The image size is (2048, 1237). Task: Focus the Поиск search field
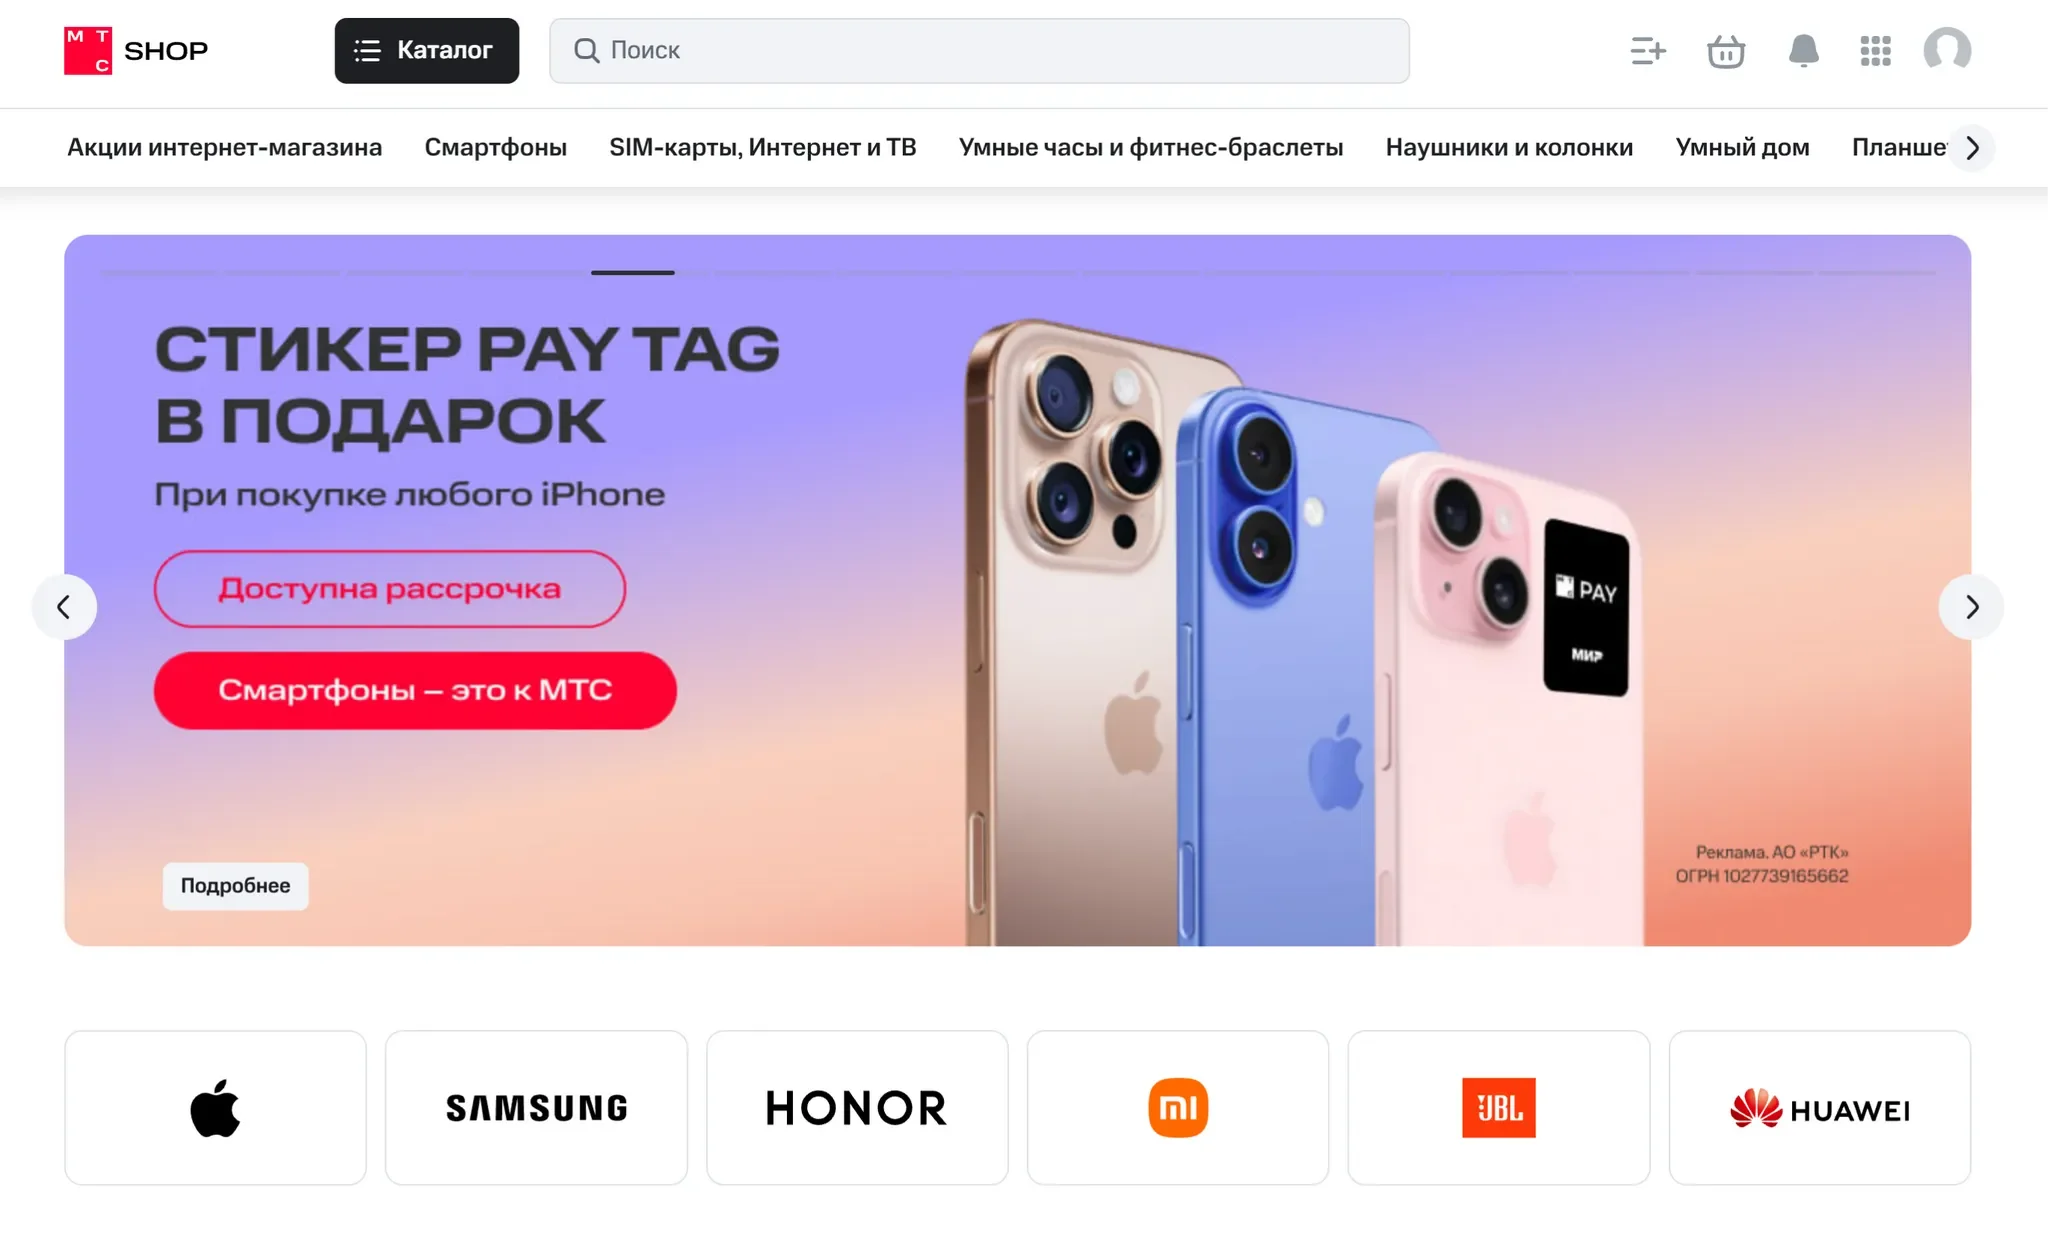(979, 50)
